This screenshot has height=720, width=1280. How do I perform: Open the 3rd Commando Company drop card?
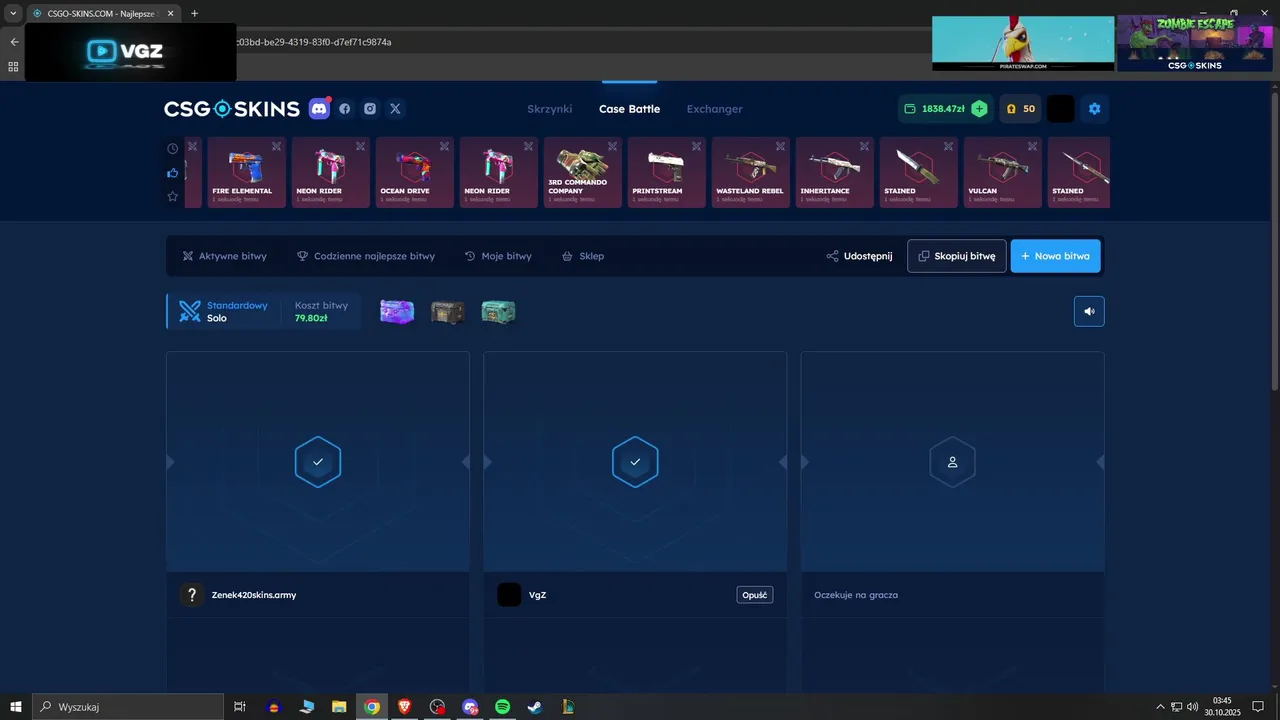tap(582, 172)
